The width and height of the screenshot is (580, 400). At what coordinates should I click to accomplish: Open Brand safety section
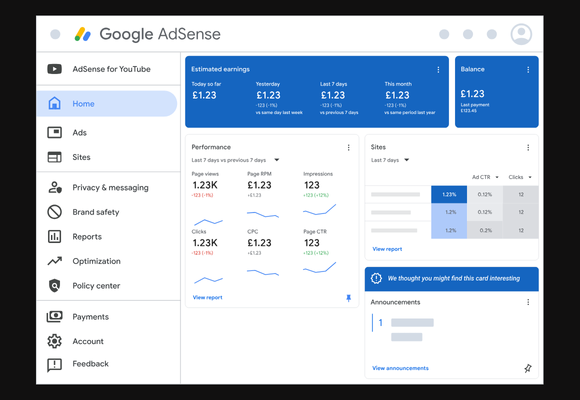tap(108, 212)
